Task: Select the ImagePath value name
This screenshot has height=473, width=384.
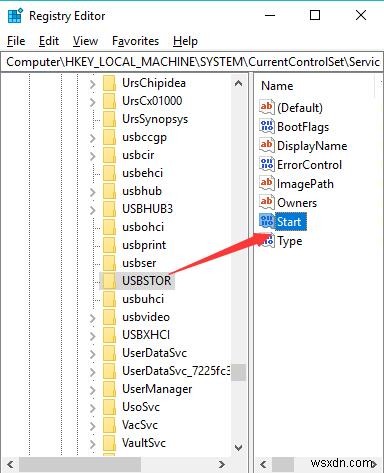Action: (305, 184)
